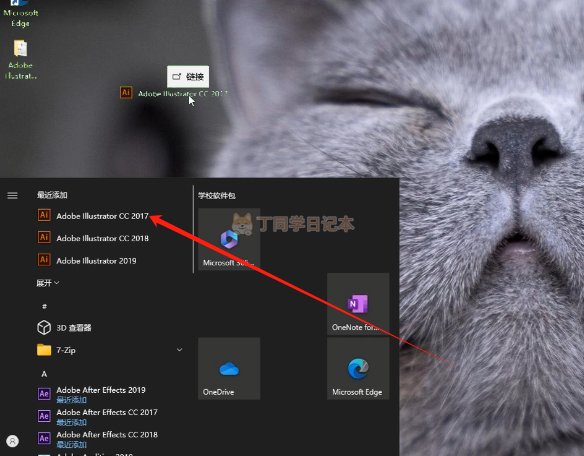This screenshot has width=584, height=456.
Task: Click the Adobe After Effects 2019 label
Action: pos(101,390)
